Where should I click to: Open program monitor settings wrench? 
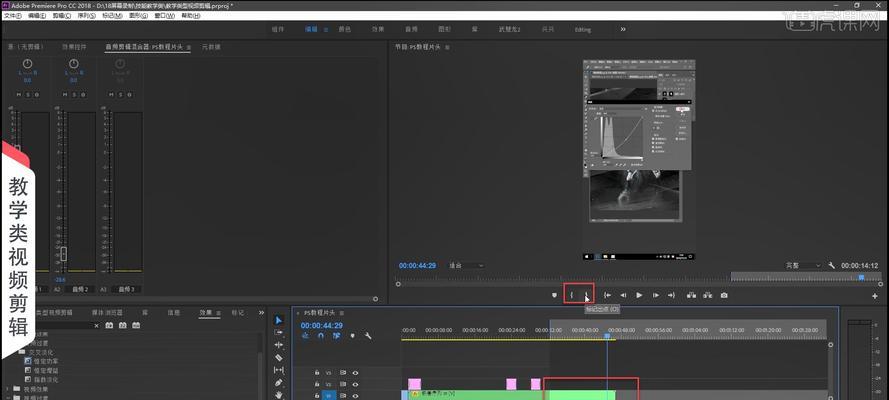(x=832, y=265)
